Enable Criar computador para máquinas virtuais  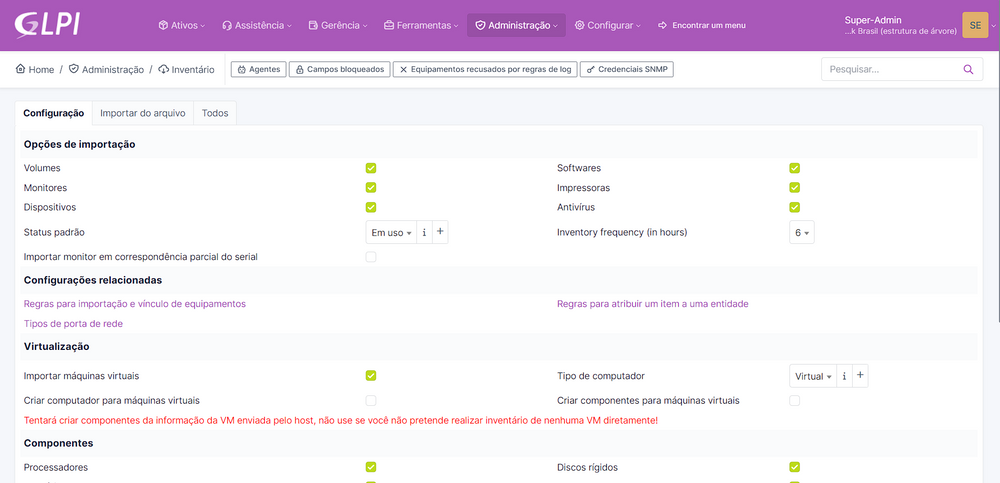[371, 400]
